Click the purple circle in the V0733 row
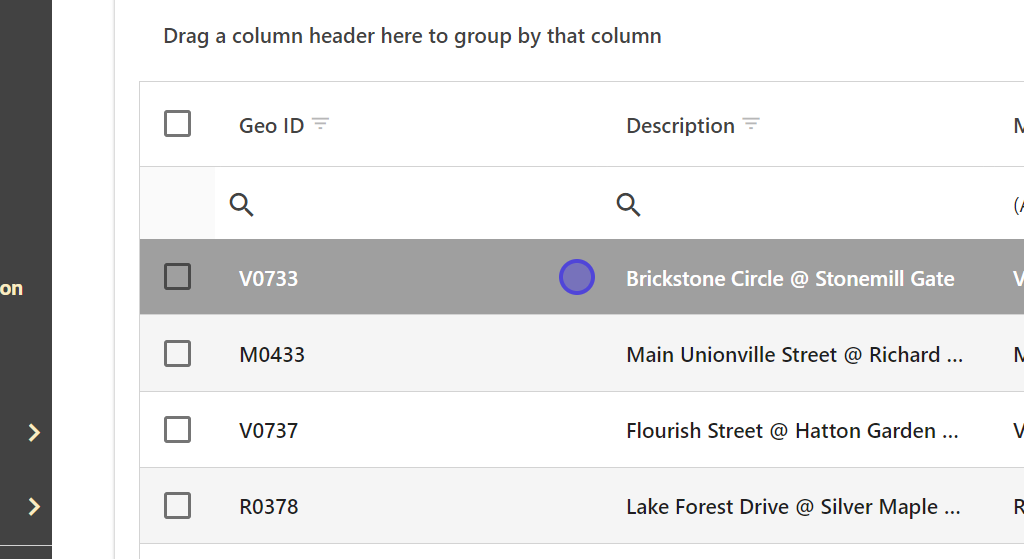 [577, 277]
